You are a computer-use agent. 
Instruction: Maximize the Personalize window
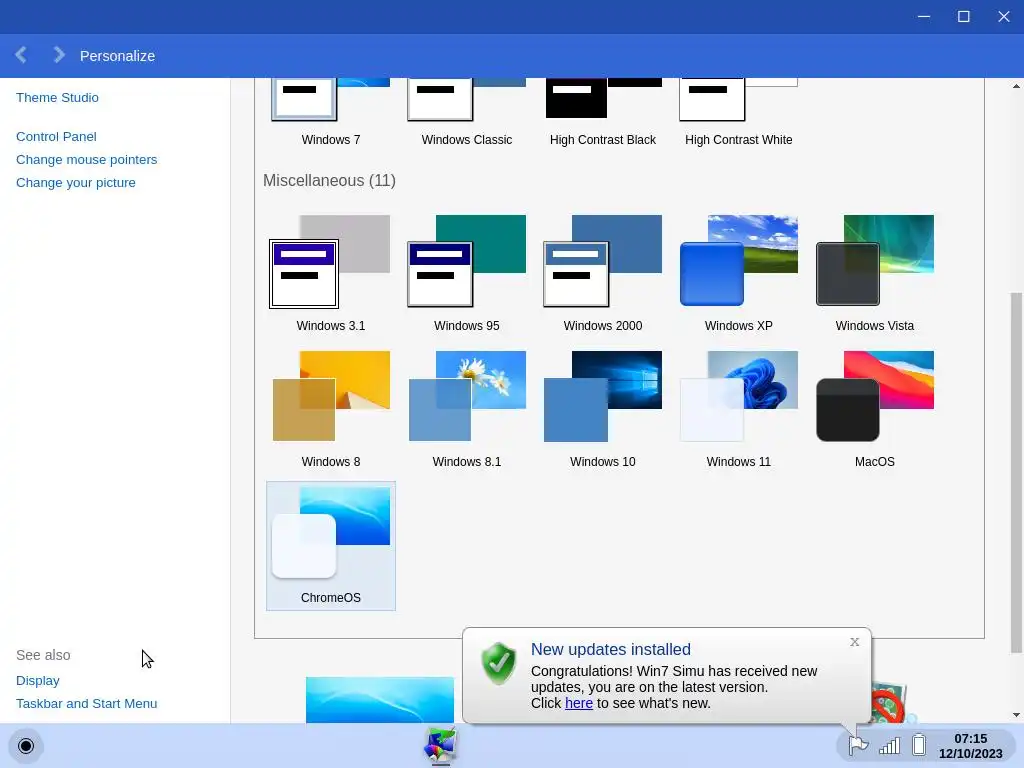[963, 16]
